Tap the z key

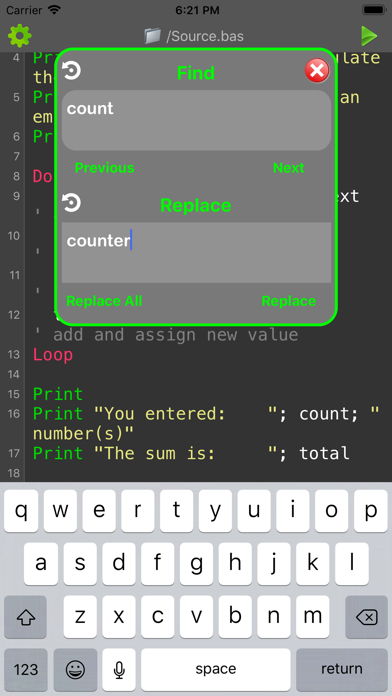[79, 617]
